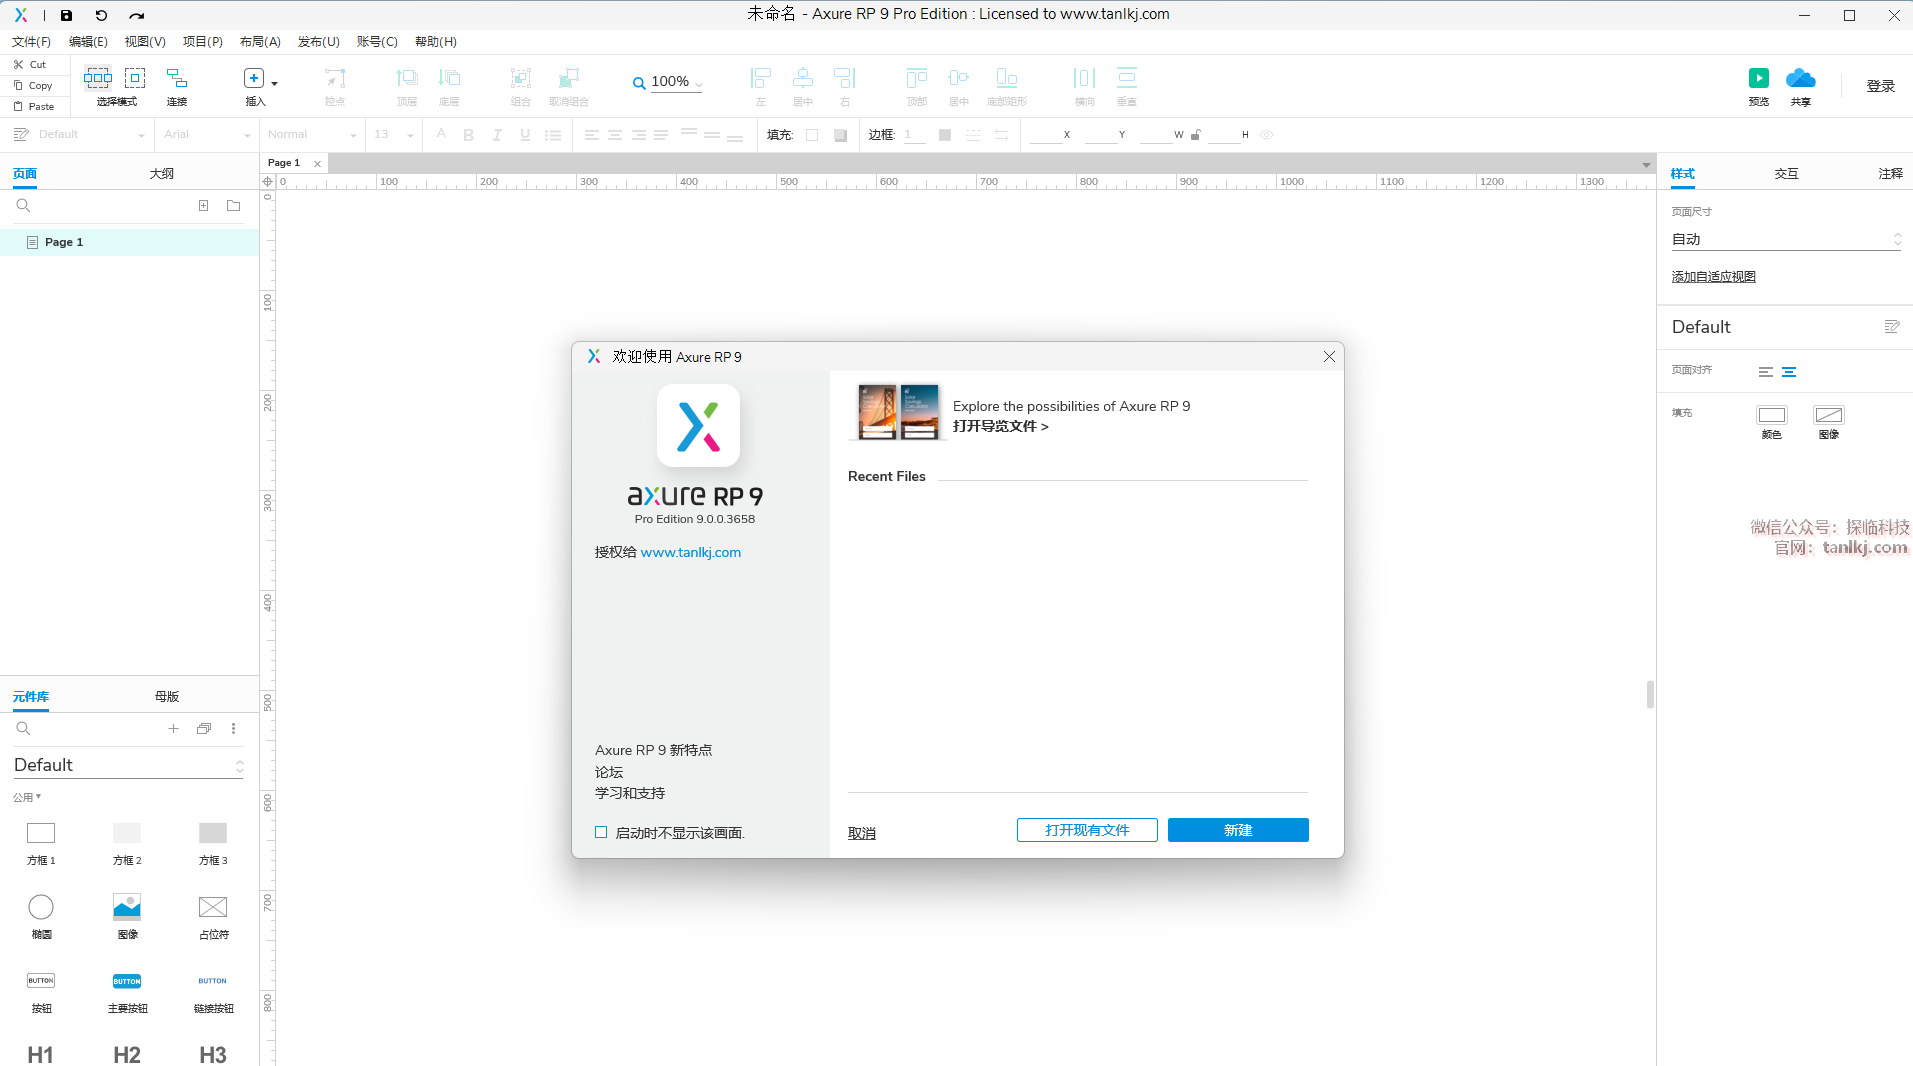This screenshot has width=1913, height=1066.
Task: Click the Save disk icon
Action: tap(66, 15)
